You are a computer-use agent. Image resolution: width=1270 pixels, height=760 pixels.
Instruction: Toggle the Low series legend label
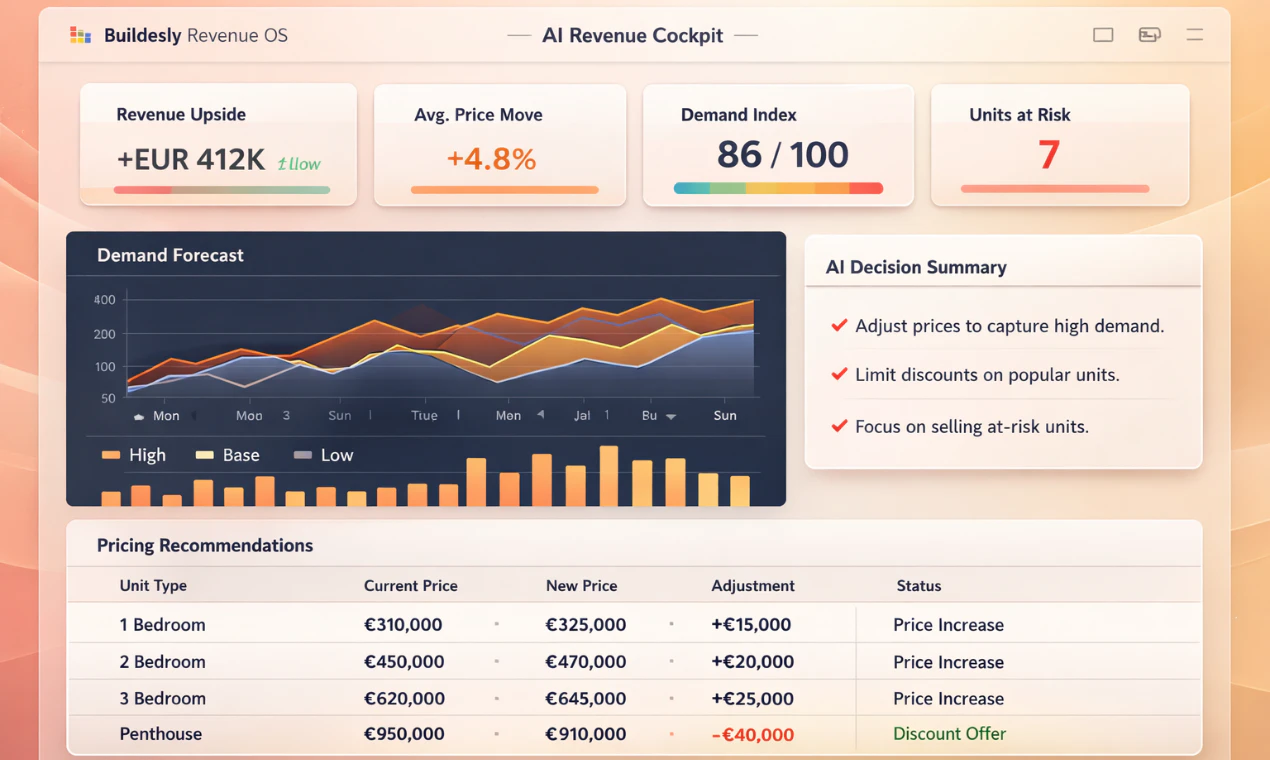[337, 455]
